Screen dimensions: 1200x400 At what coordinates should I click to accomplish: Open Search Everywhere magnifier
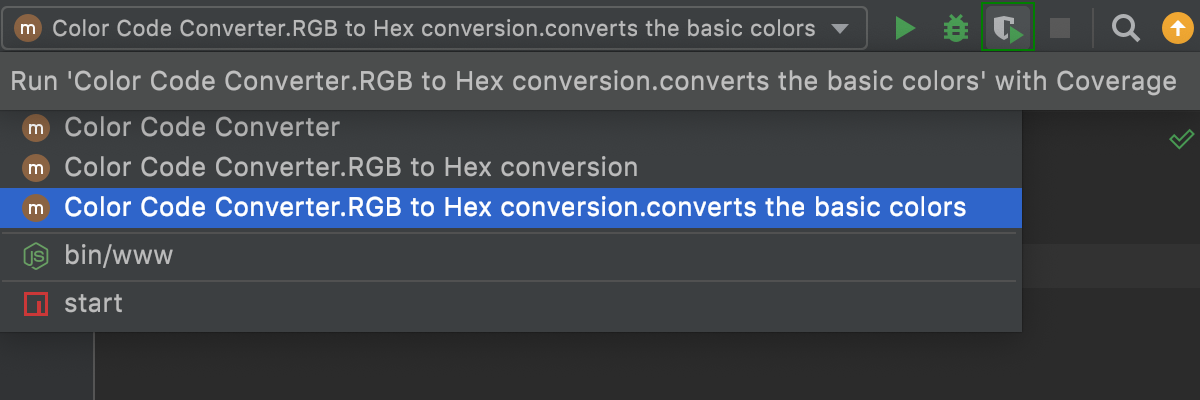(x=1126, y=29)
